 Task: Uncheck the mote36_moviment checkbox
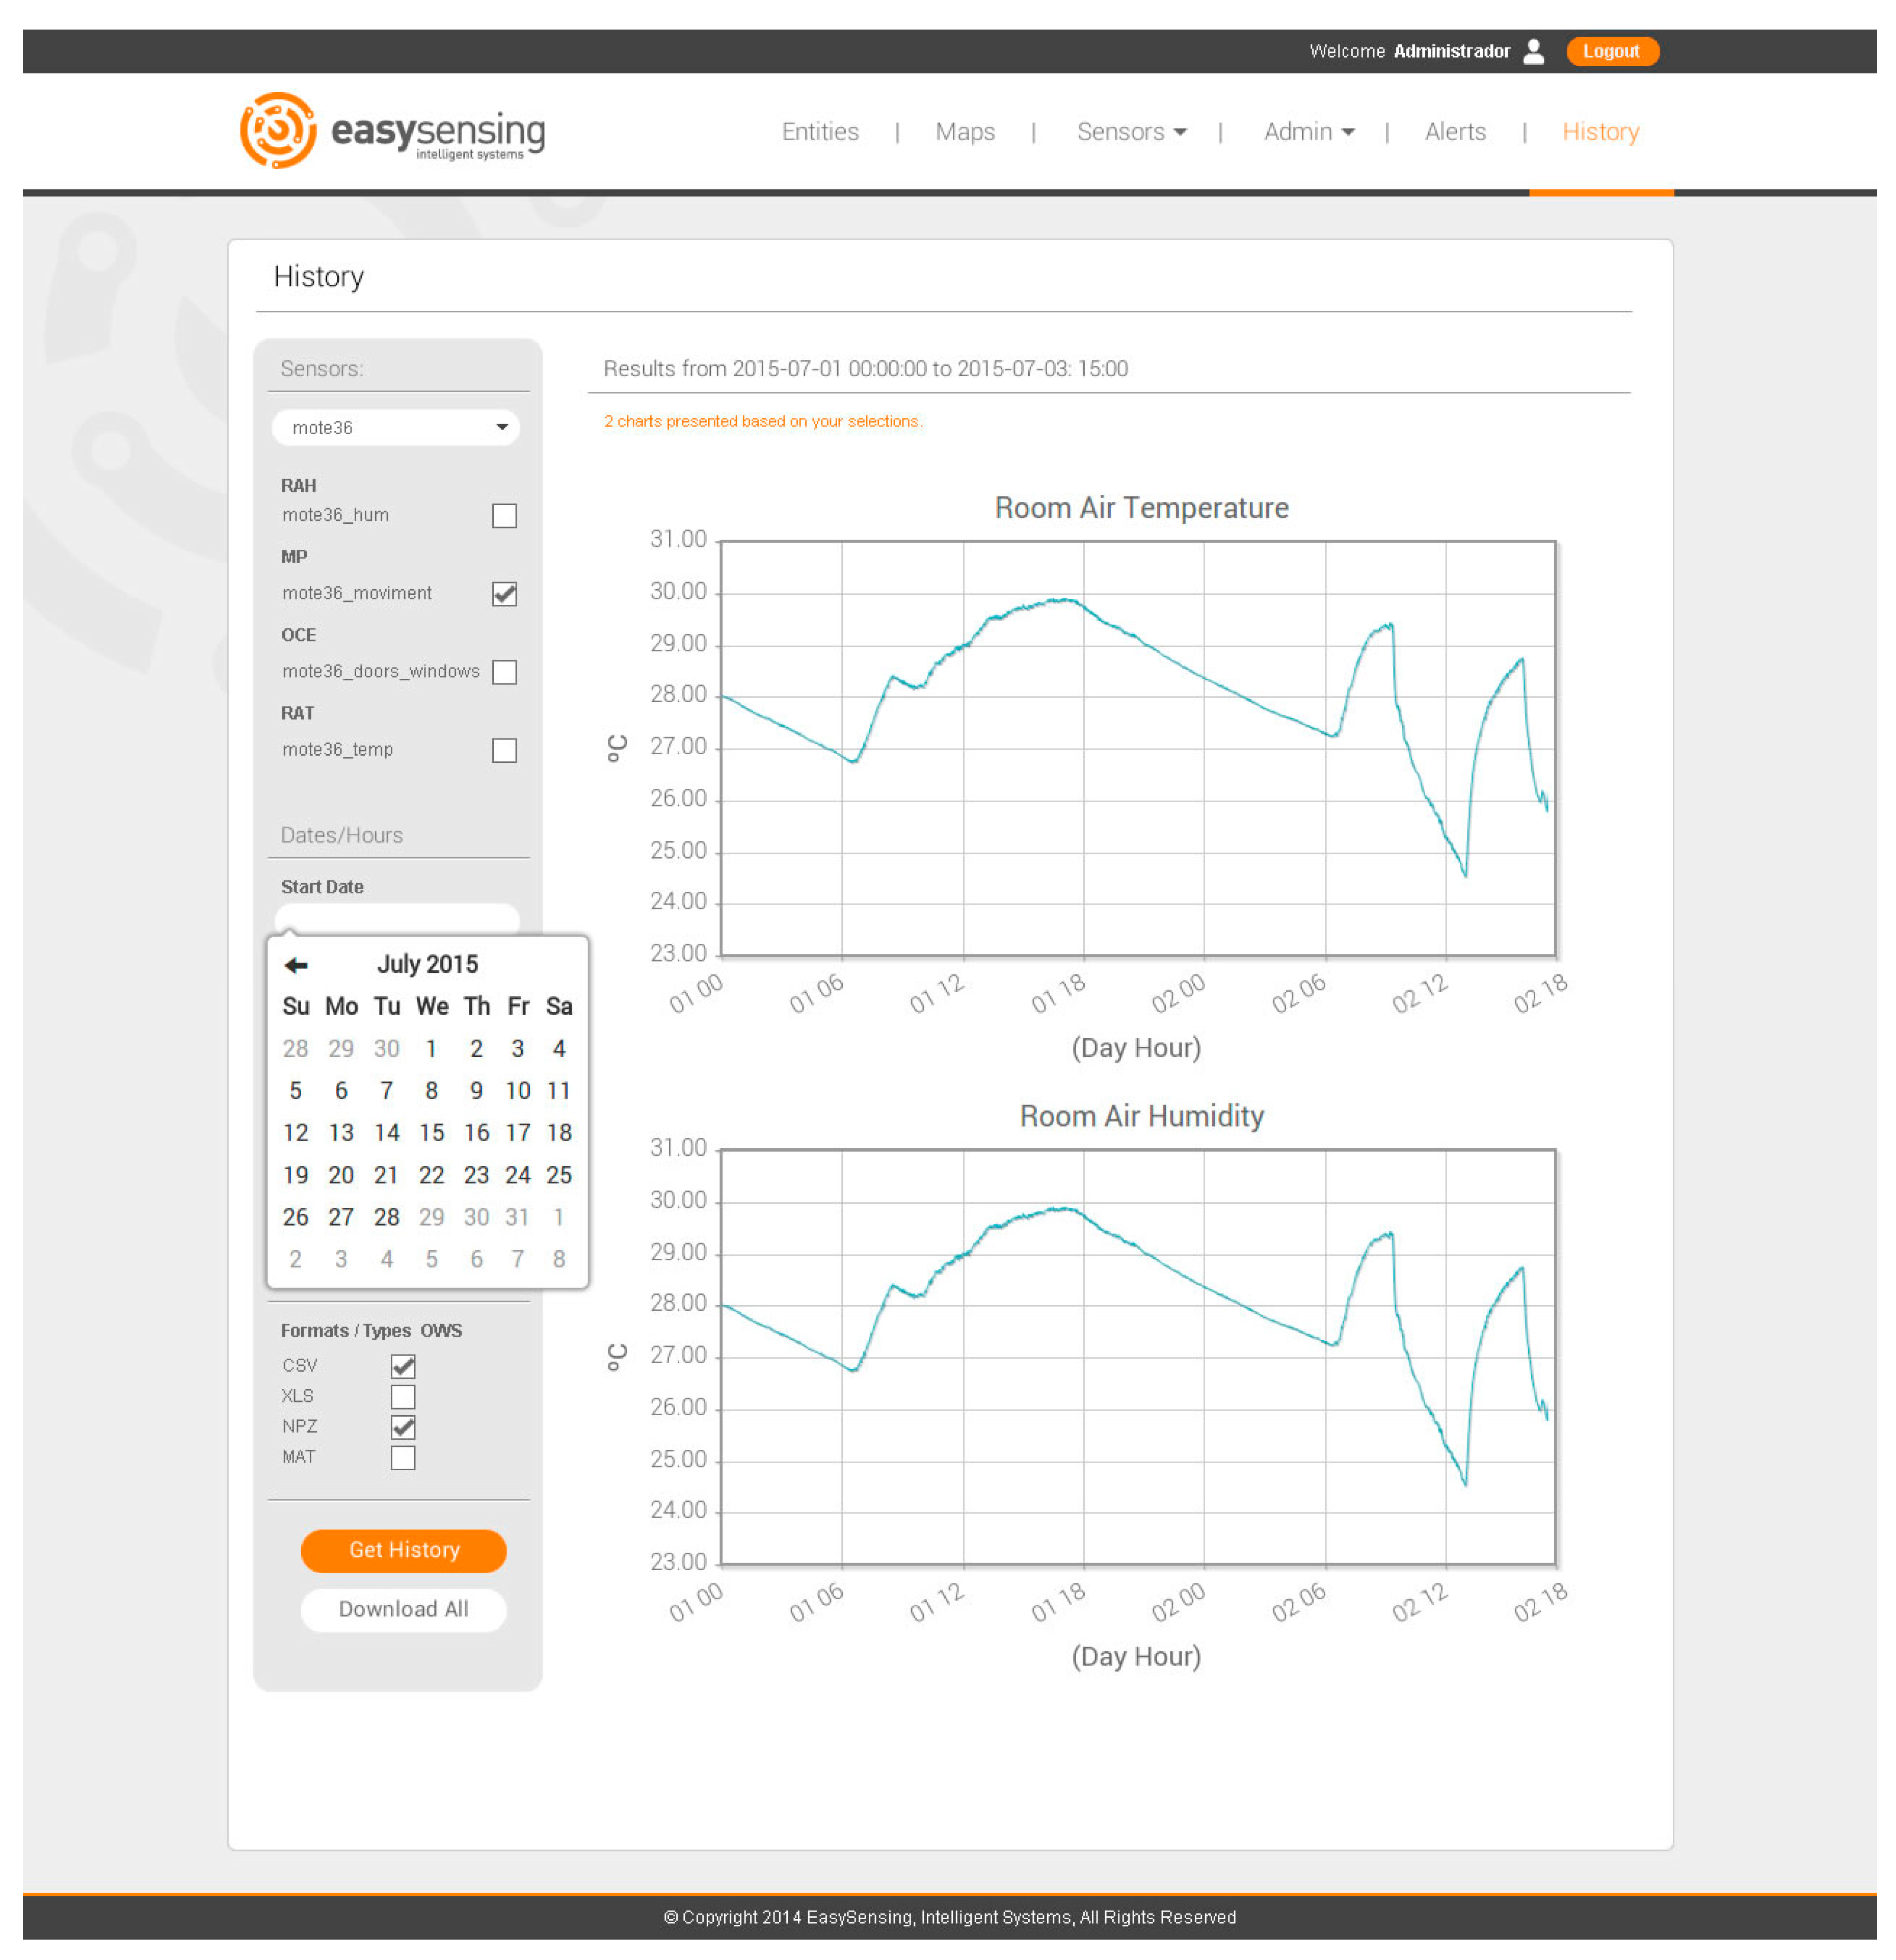tap(504, 594)
